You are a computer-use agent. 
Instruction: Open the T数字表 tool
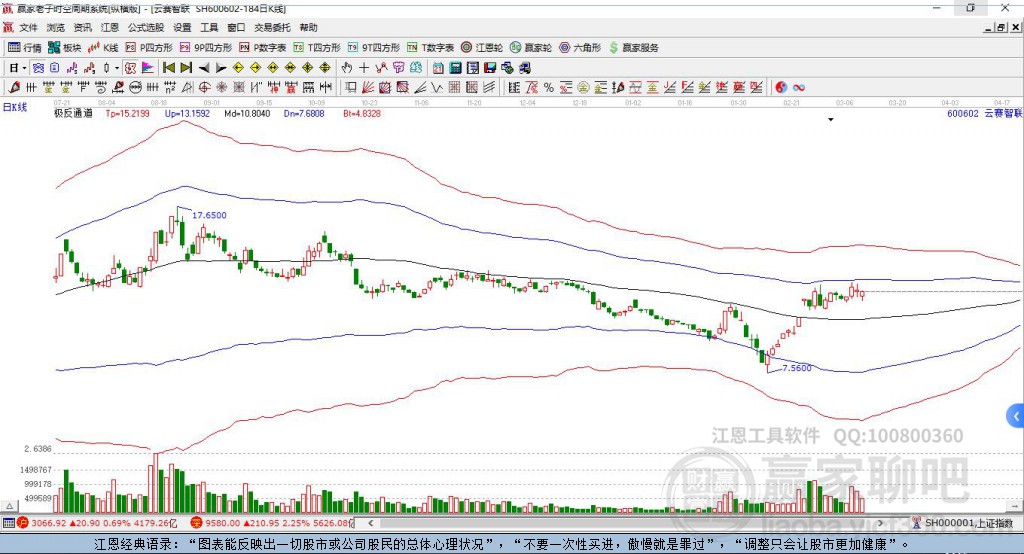(x=430, y=48)
